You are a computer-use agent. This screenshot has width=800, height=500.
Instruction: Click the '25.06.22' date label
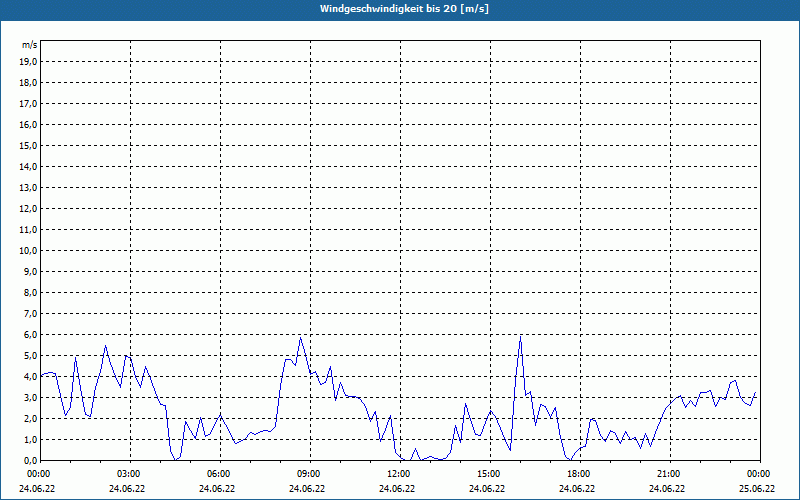[758, 489]
